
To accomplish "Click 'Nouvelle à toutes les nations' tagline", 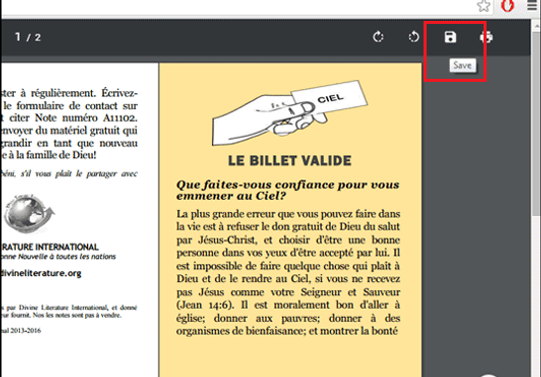I will [67, 257].
